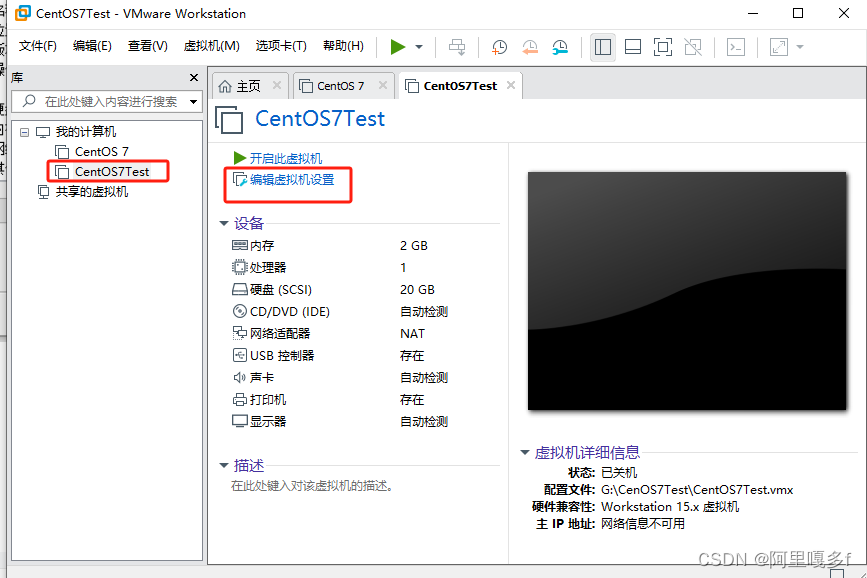Open the console view icon on far right
The image size is (867, 578).
(734, 47)
